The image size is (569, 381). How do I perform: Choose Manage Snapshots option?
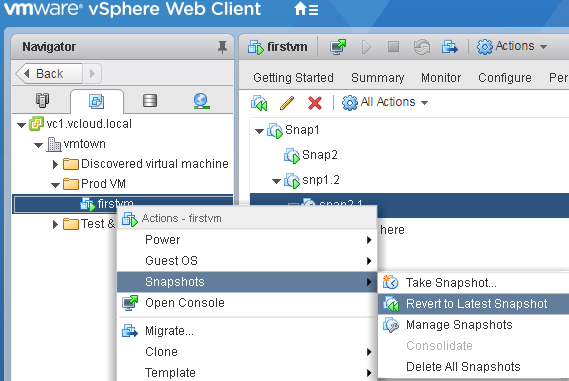pyautogui.click(x=473, y=325)
